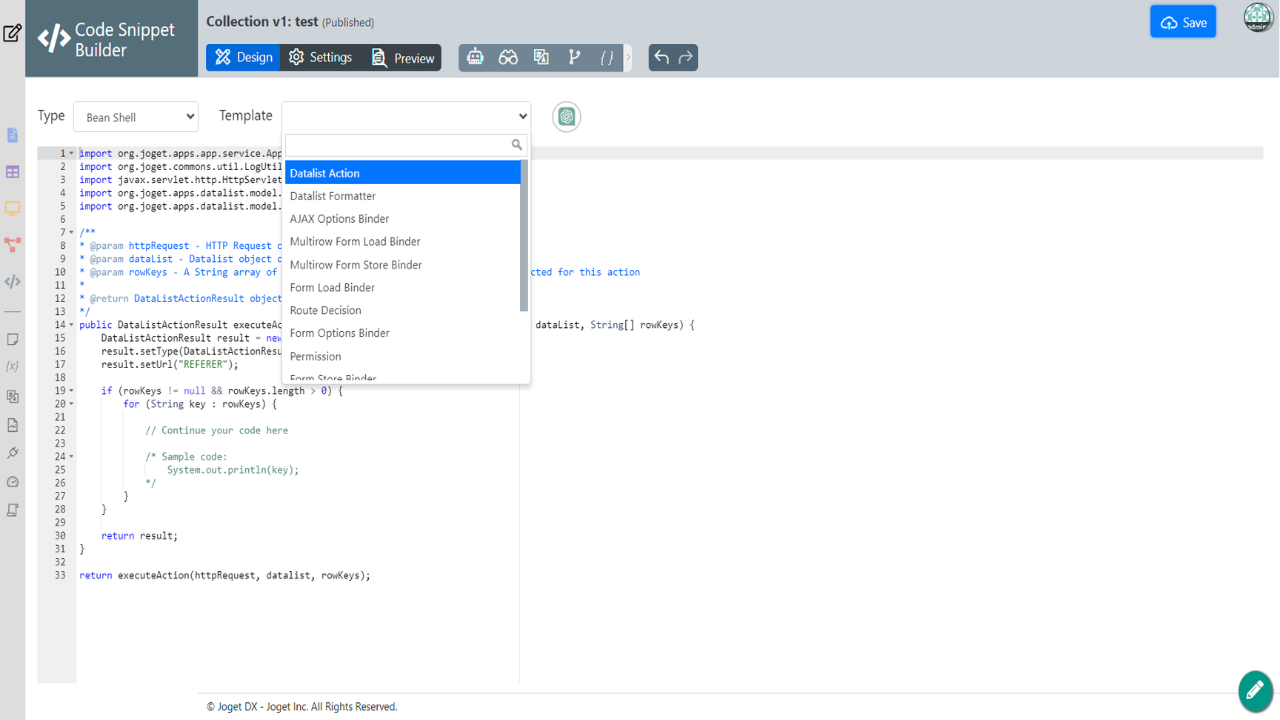Click the undo arrow icon
Screen dimensions: 1280x720
[x=661, y=57]
